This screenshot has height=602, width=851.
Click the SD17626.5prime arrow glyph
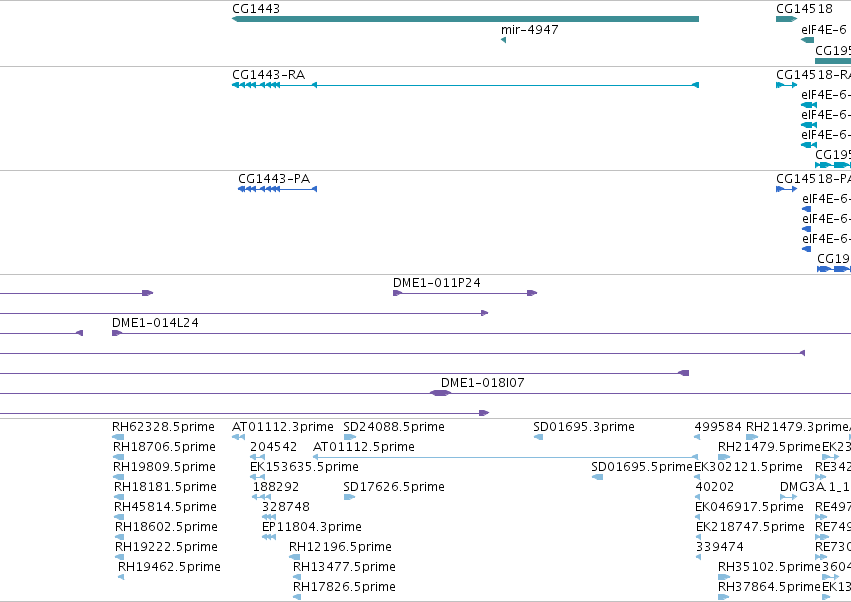[349, 497]
